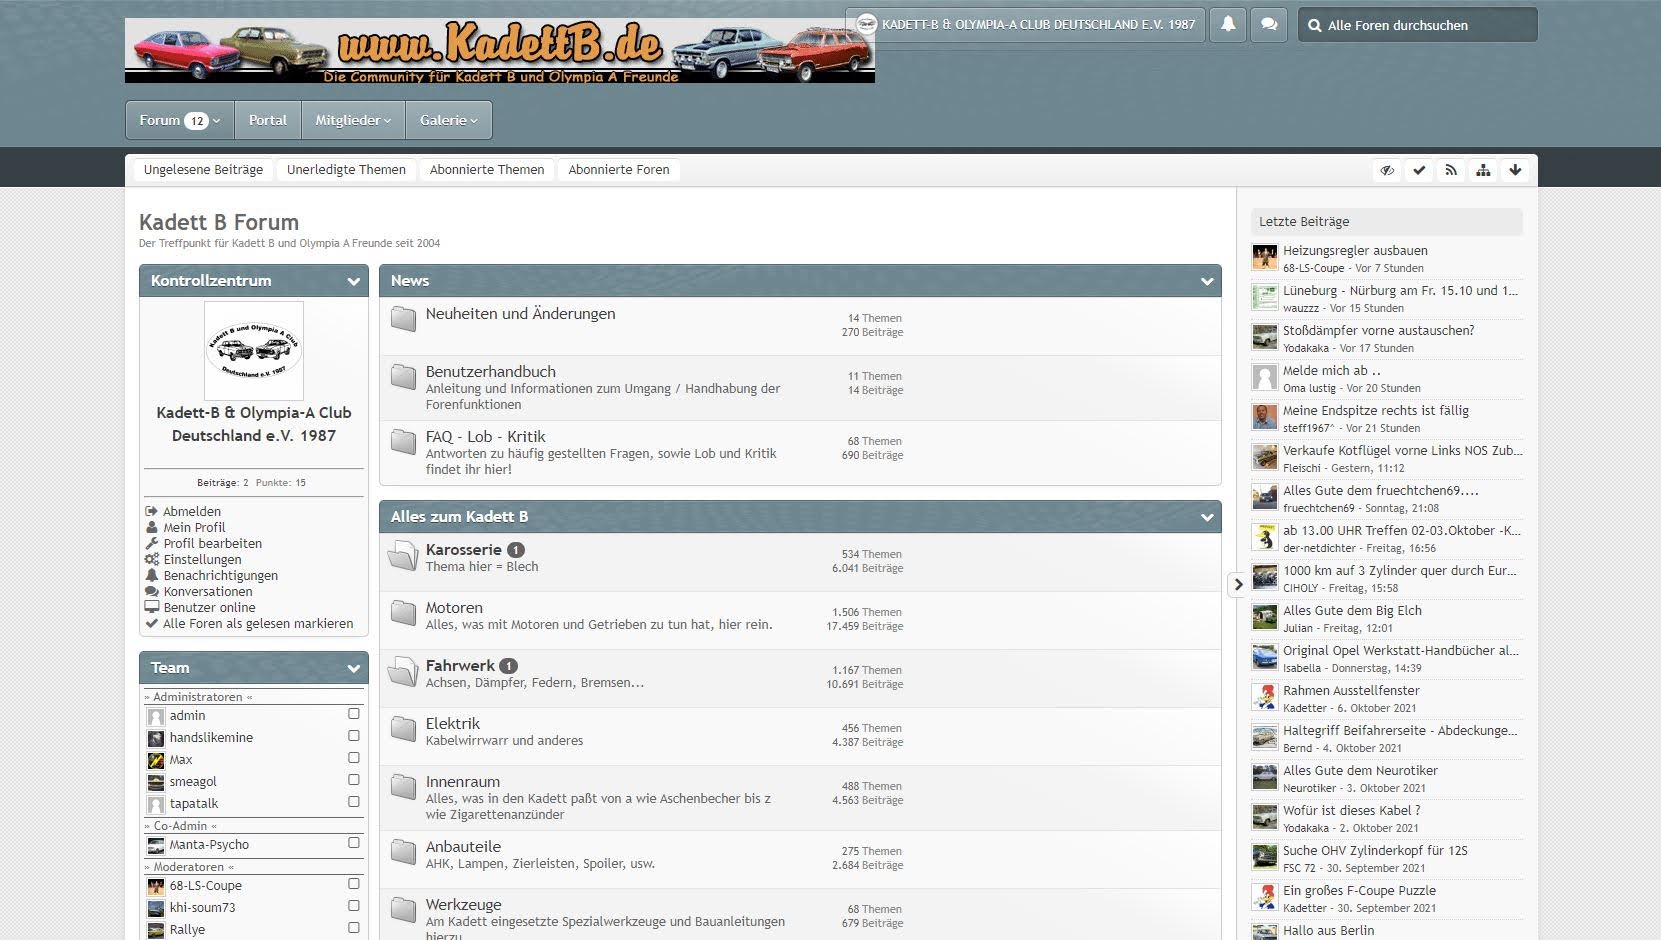Collapse the Alles zum Kadett B category

[x=1207, y=518]
